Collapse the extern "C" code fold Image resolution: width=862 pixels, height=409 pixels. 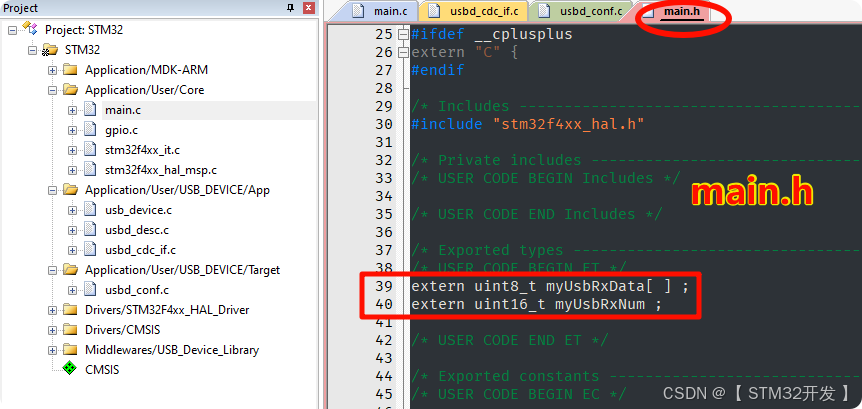point(403,52)
